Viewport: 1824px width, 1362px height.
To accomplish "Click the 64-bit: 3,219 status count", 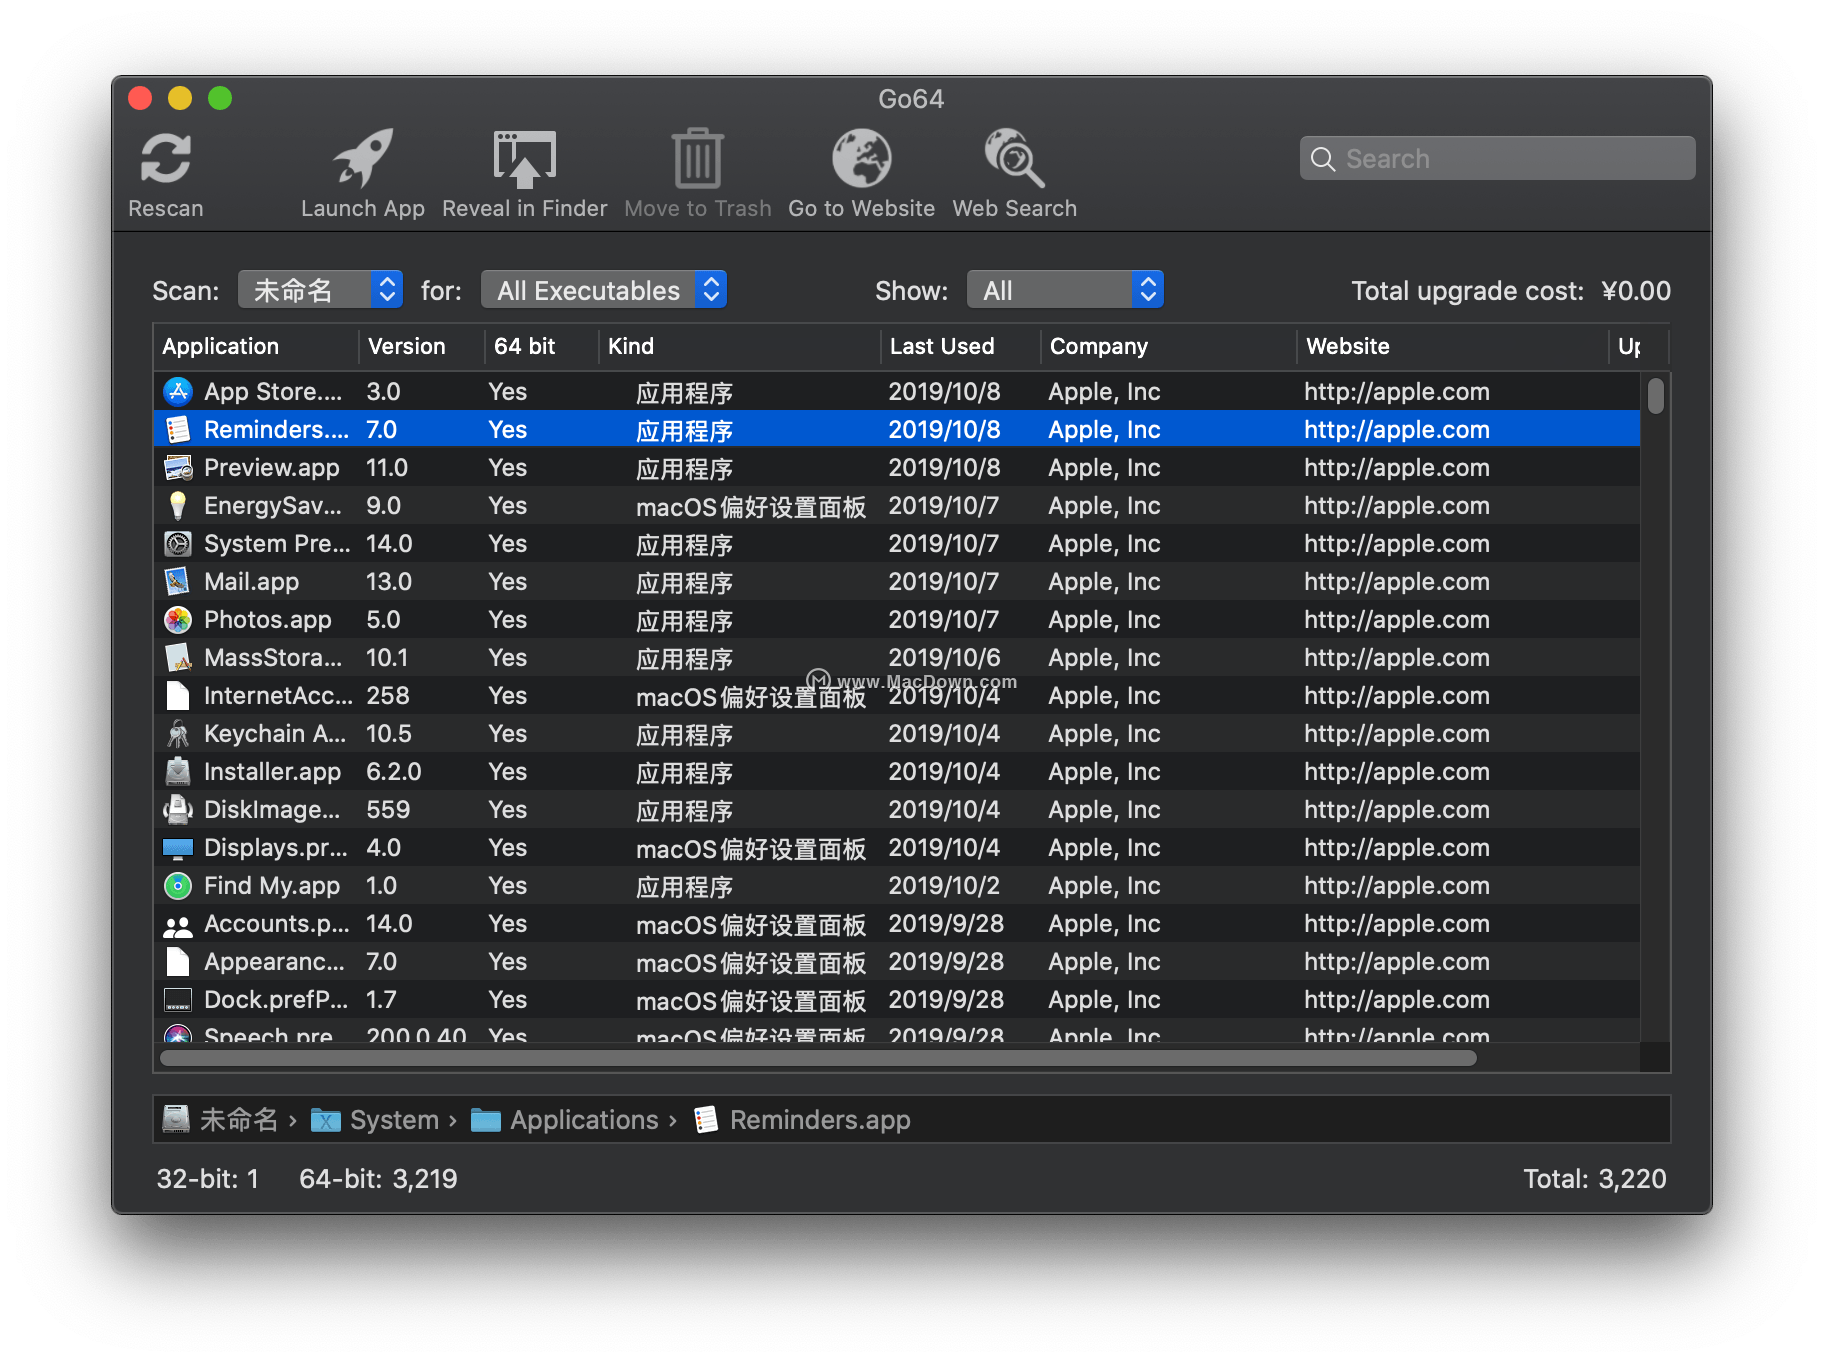I will click(378, 1179).
